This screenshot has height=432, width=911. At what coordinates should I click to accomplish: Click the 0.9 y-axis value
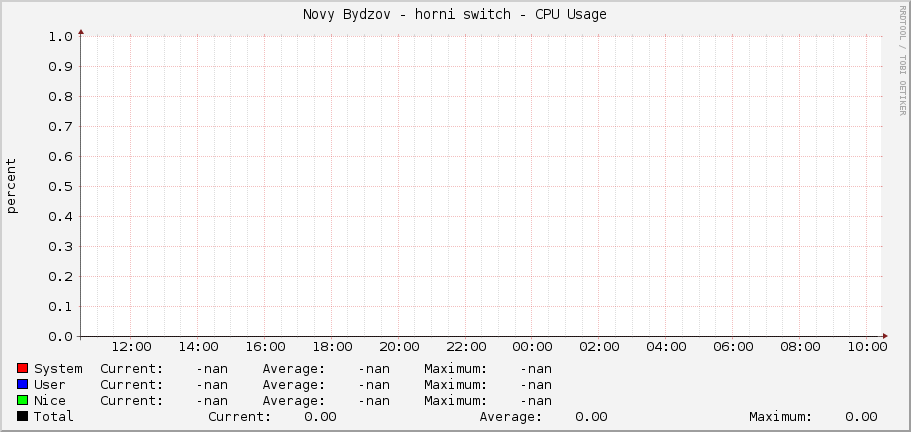tap(60, 67)
